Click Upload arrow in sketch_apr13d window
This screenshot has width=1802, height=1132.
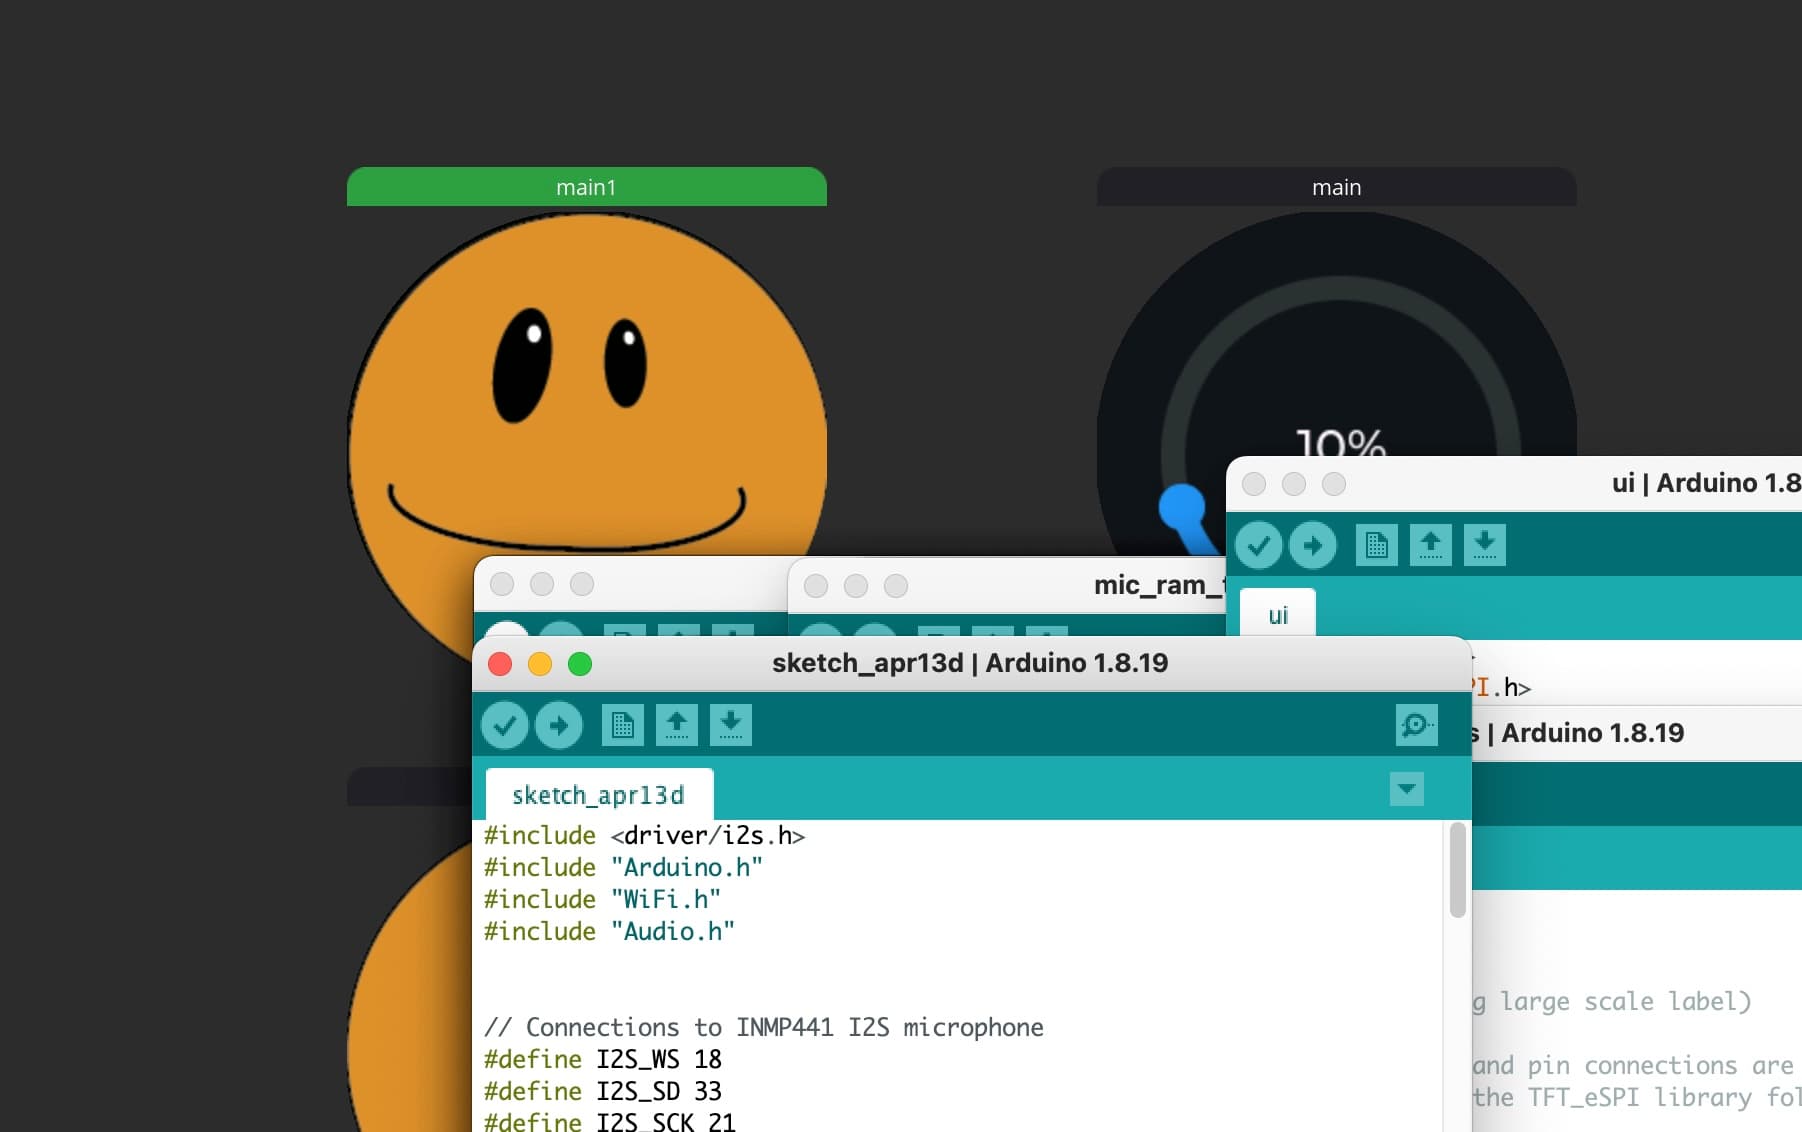point(559,725)
